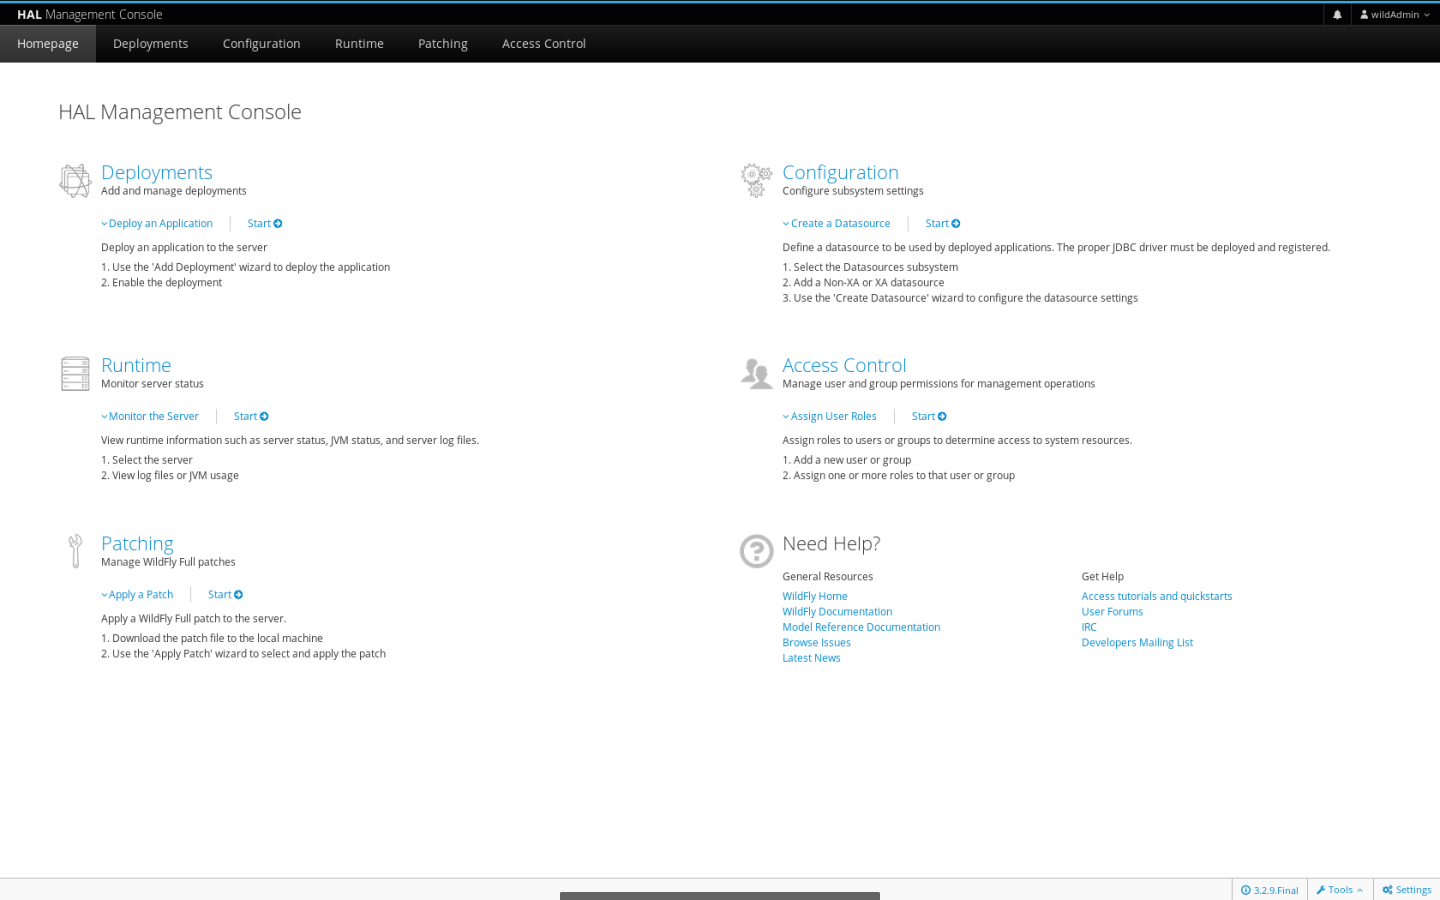Screen dimensions: 1440x900
Task: Click the Configuration gears icon
Action: tap(756, 180)
